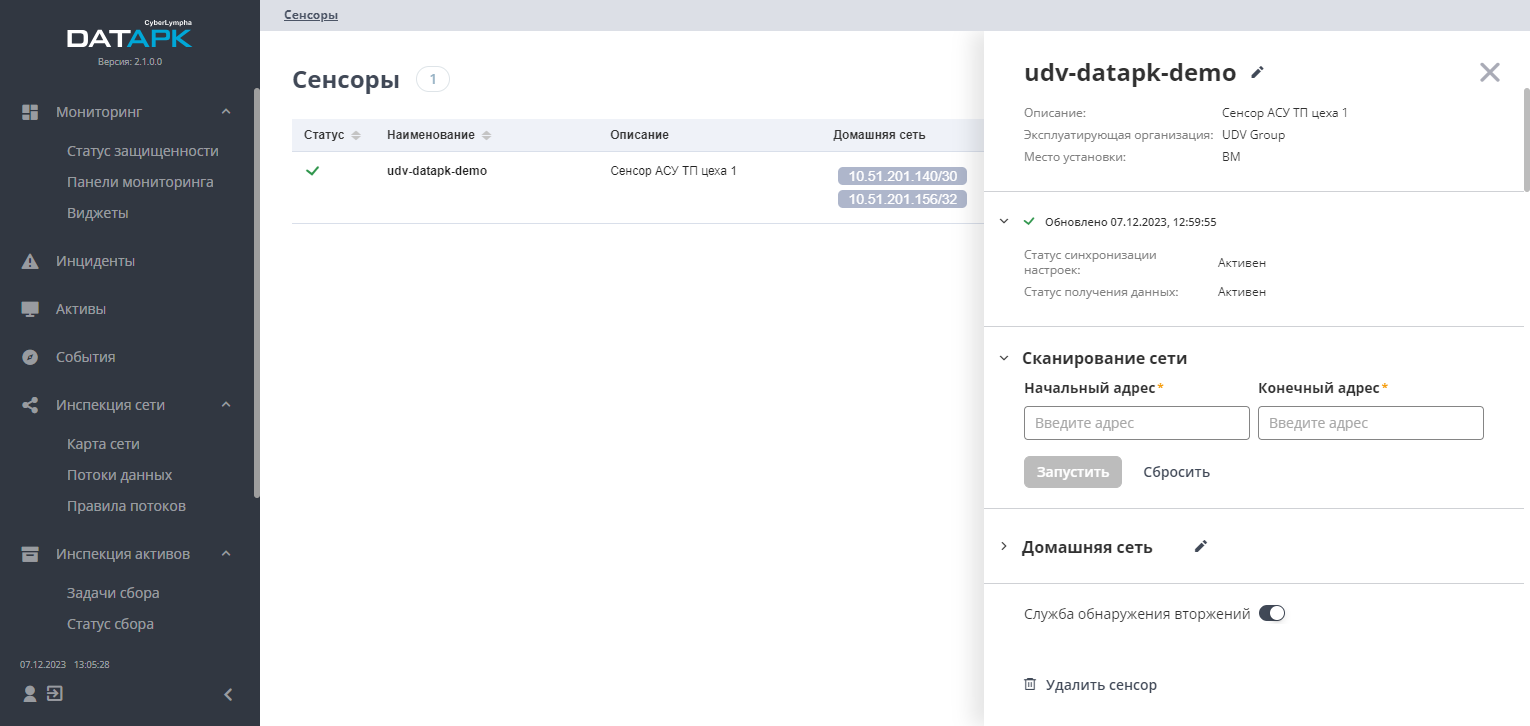Go to Статус защищенности page
The height and width of the screenshot is (726, 1530).
(x=142, y=151)
